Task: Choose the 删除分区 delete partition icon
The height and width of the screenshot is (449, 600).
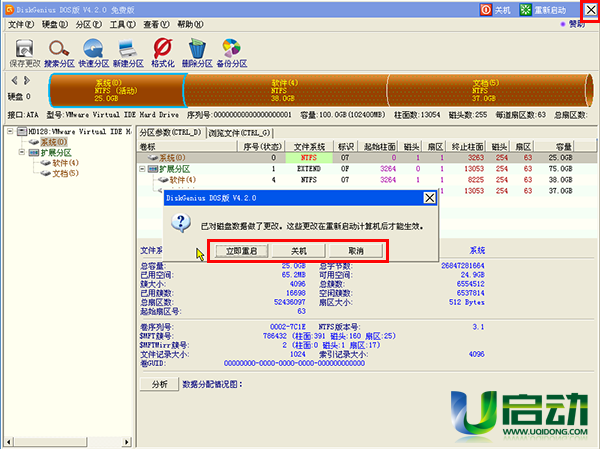Action: coord(197,53)
